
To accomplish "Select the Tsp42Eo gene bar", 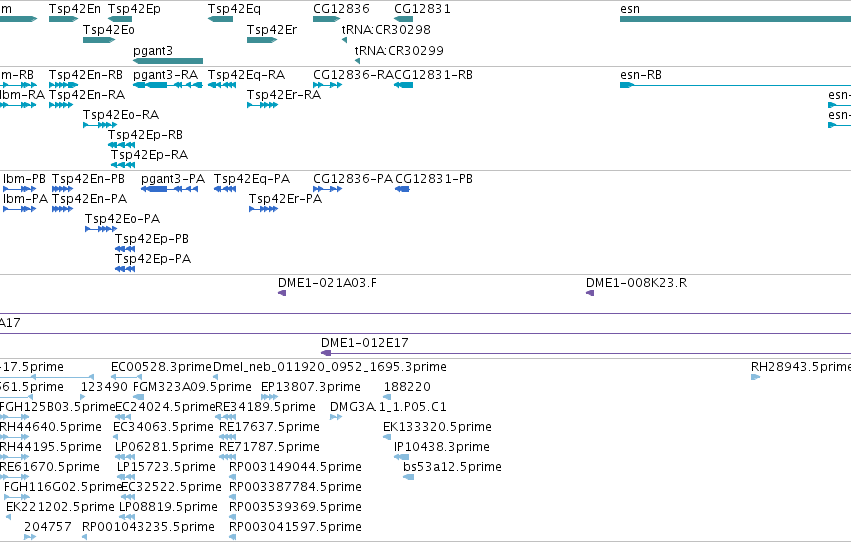I will (x=99, y=40).
